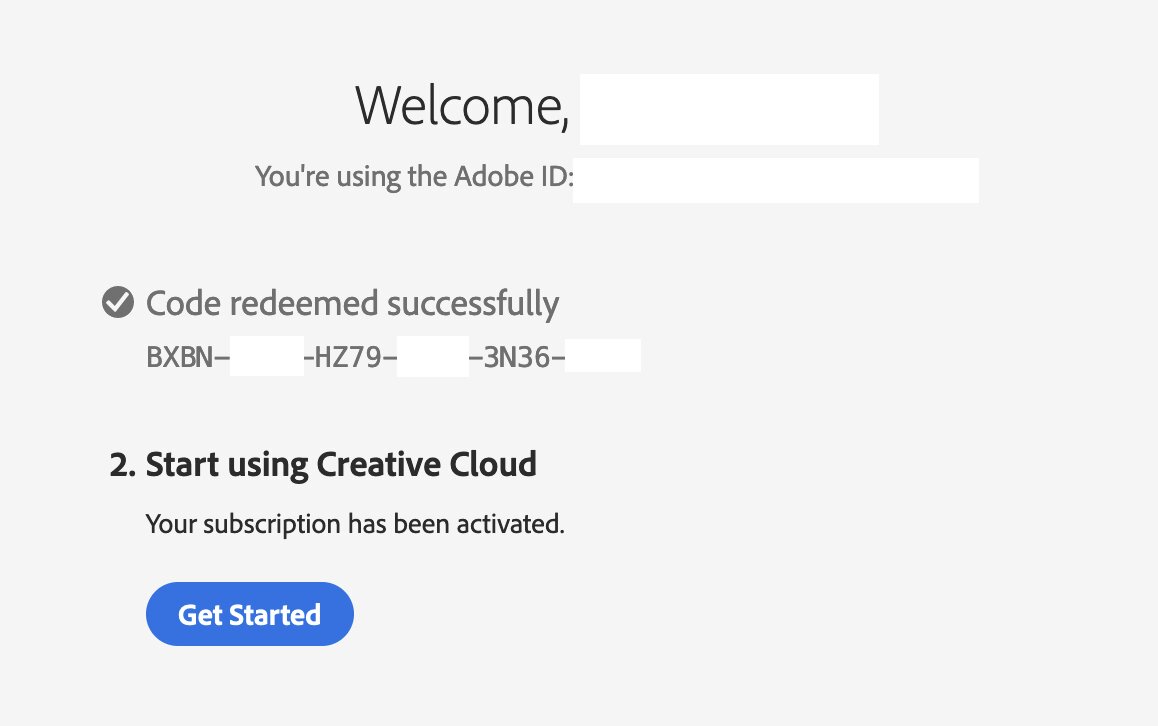The width and height of the screenshot is (1158, 726).
Task: Click the step number "2."
Action: (122, 465)
